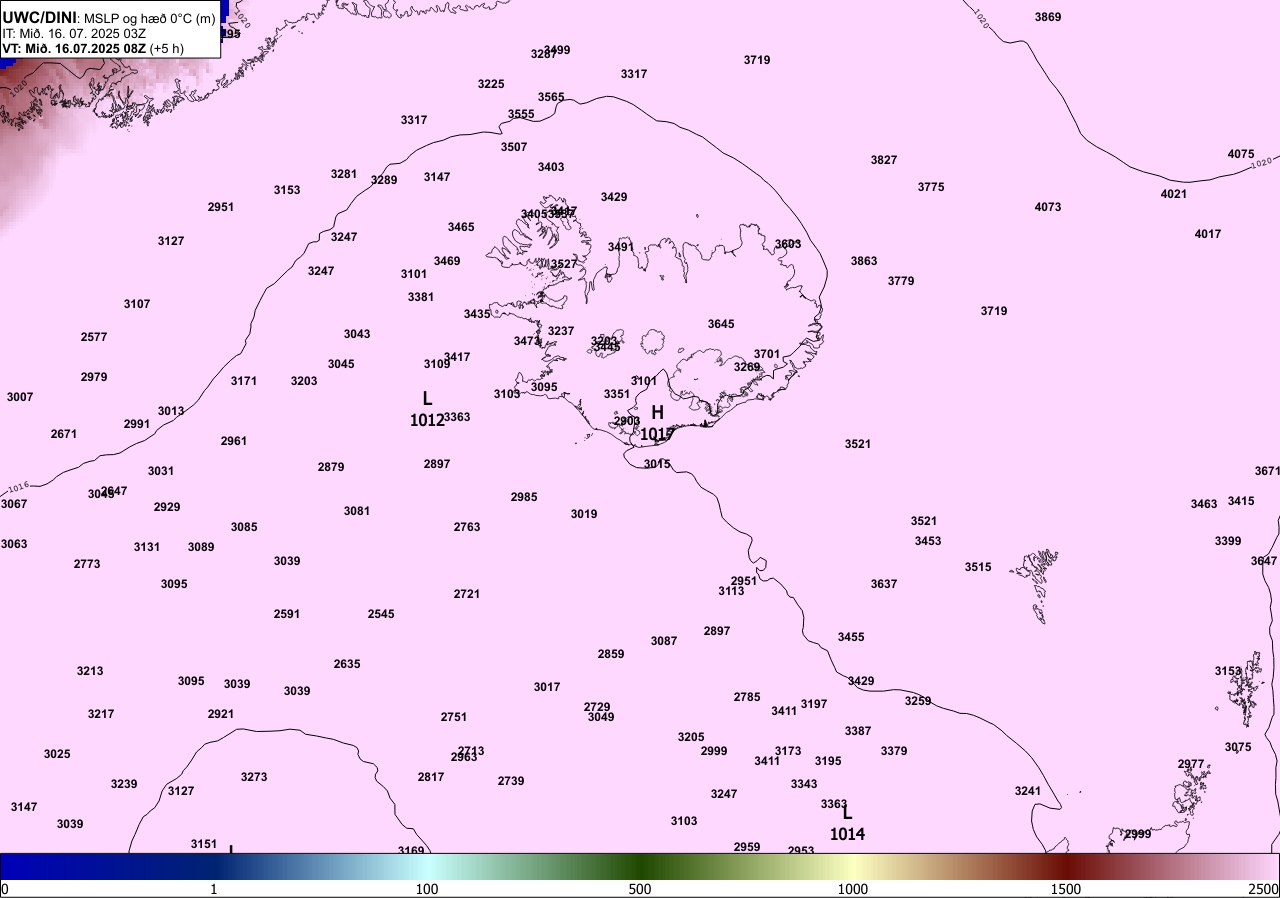Click the value 2979 on the map
Screen dimensions: 1280x898
94,377
